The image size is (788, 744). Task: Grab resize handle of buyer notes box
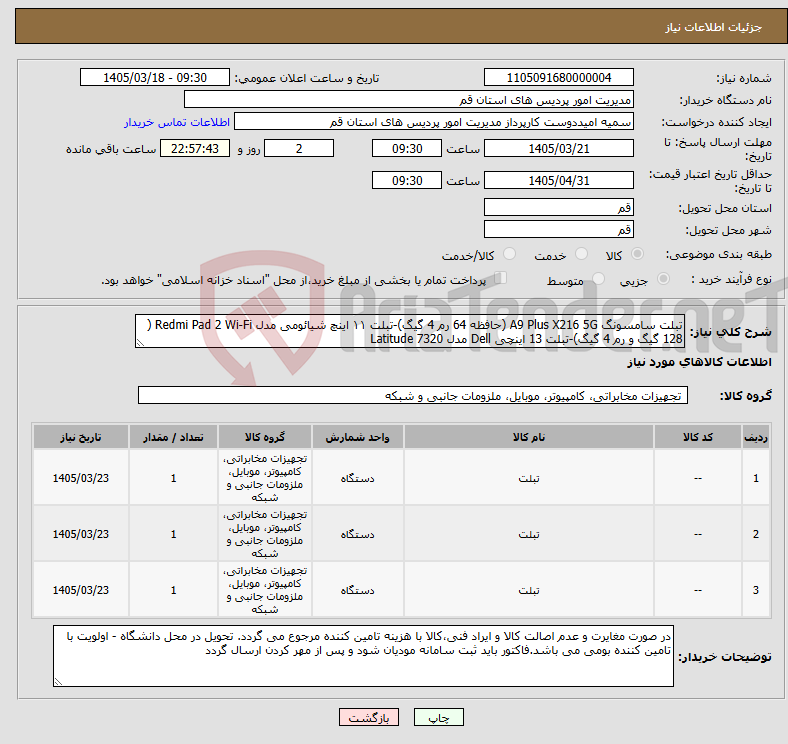(58, 682)
